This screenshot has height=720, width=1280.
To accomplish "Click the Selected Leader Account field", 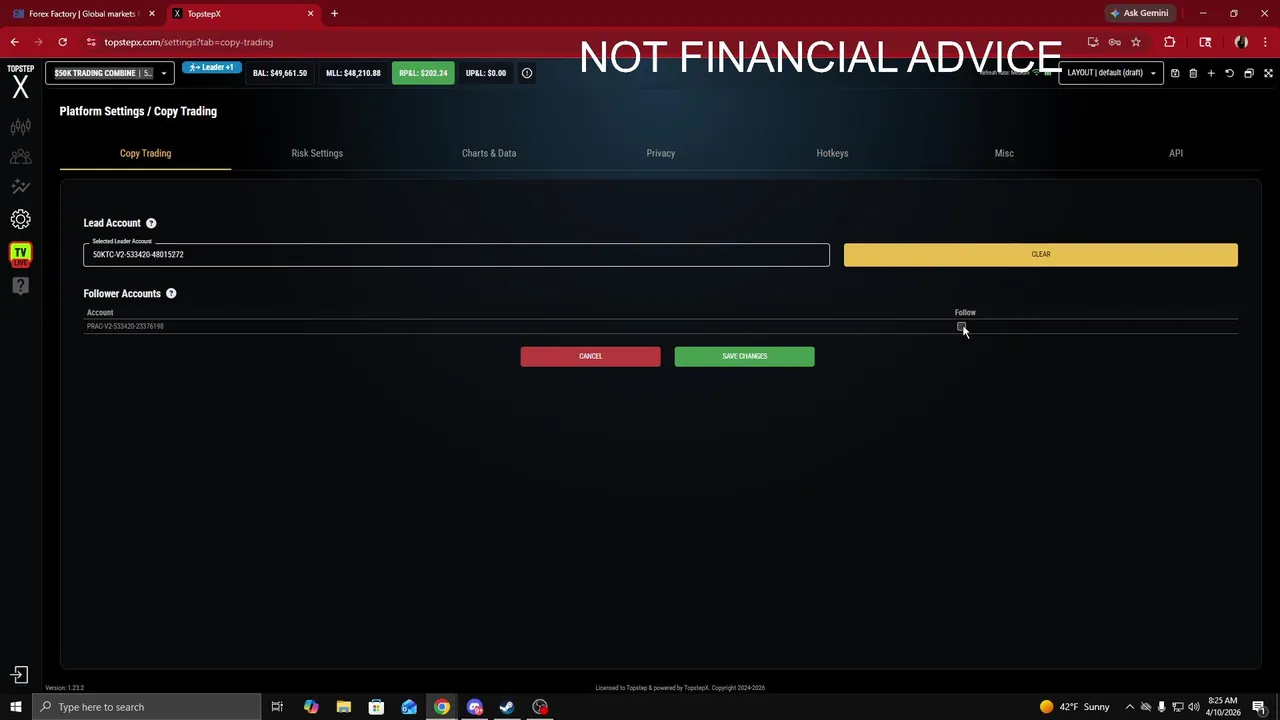I will pyautogui.click(x=456, y=254).
